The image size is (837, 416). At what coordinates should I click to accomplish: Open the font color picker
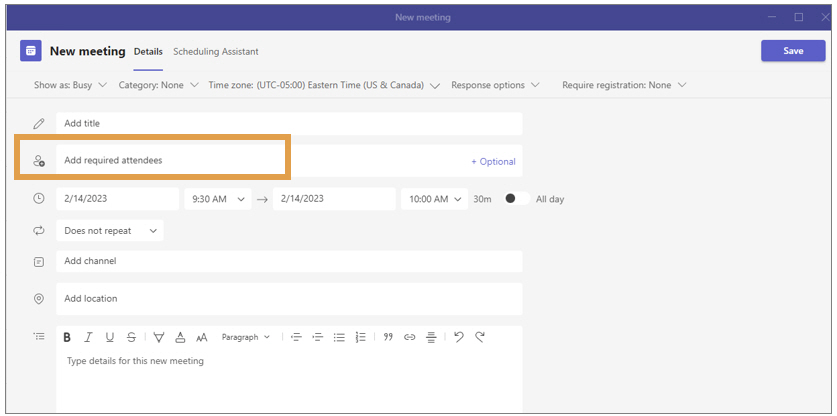(x=180, y=338)
